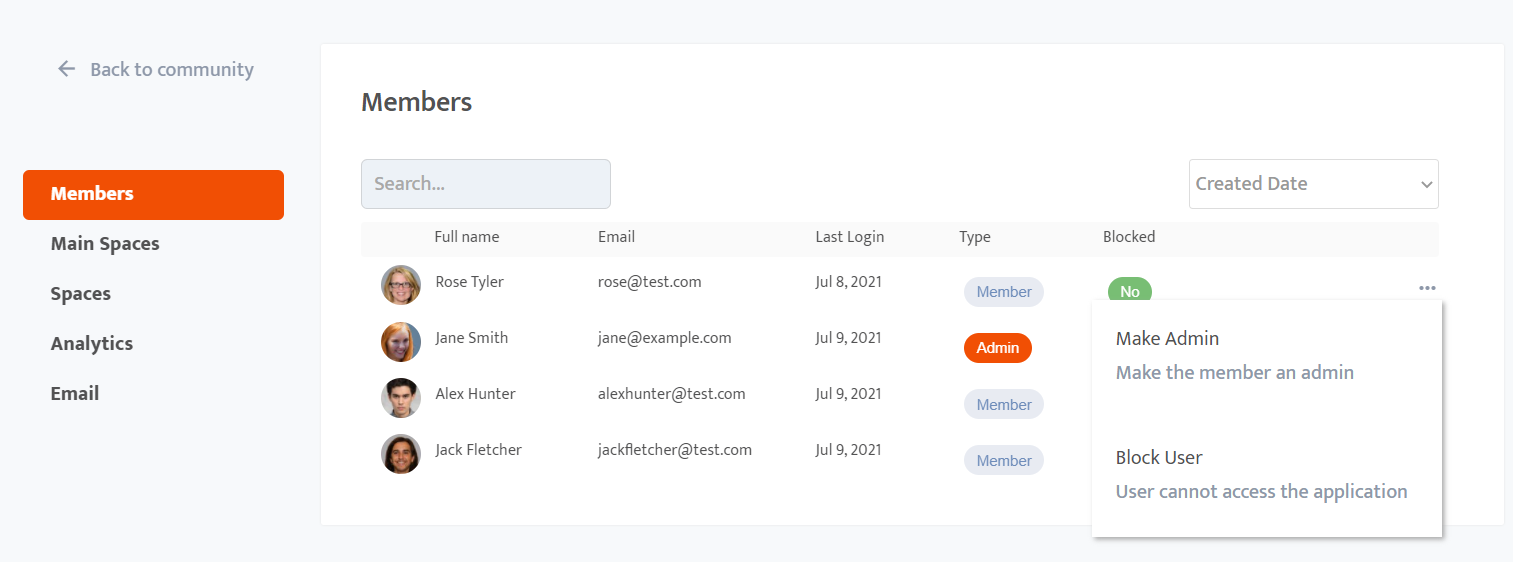Click Rose Tyler's blocked No badge
The width and height of the screenshot is (1513, 562).
tap(1129, 291)
